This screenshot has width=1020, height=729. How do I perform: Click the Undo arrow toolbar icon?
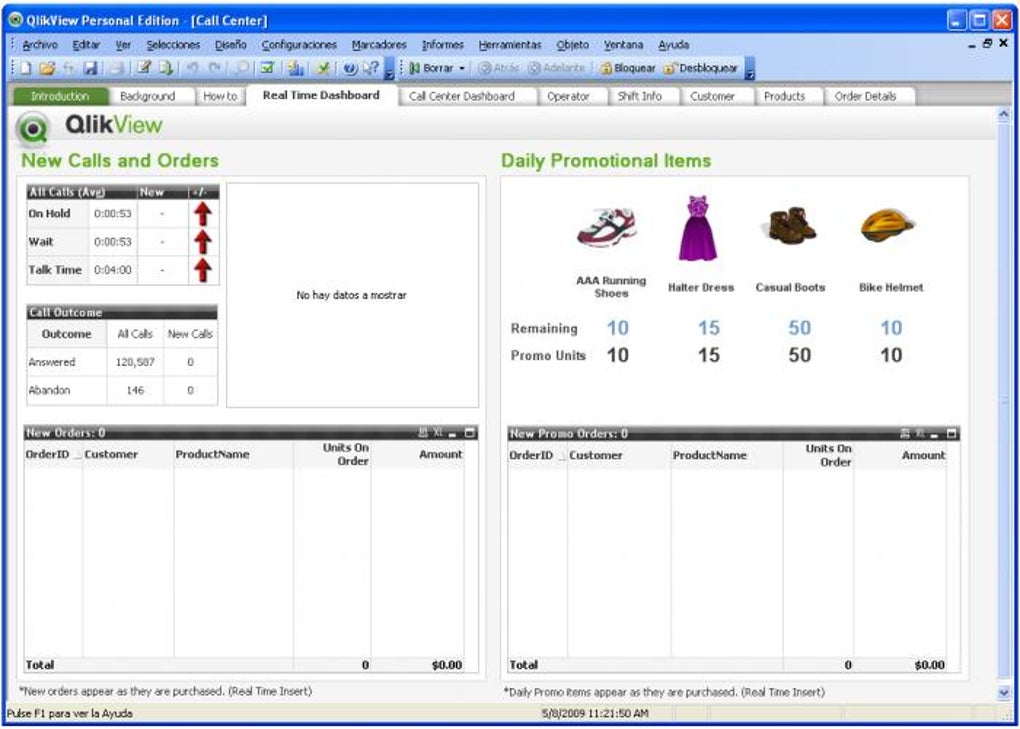193,68
